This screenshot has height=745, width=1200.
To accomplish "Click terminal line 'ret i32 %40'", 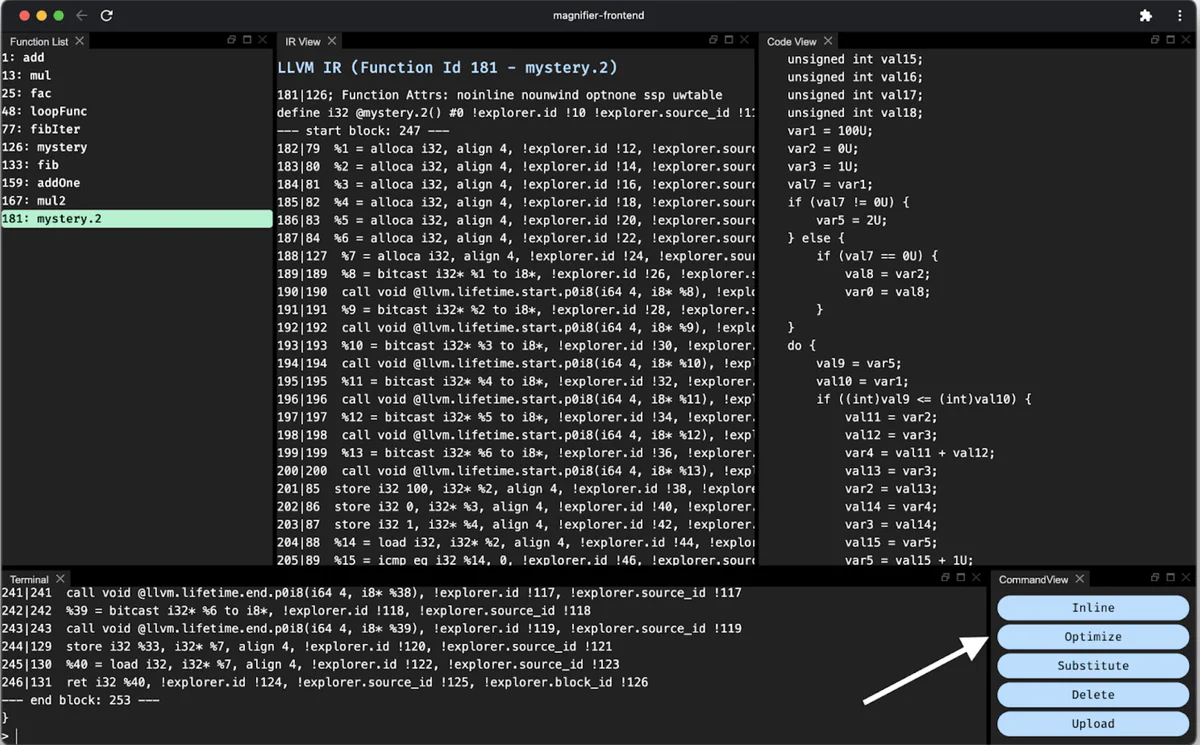I will [x=324, y=682].
